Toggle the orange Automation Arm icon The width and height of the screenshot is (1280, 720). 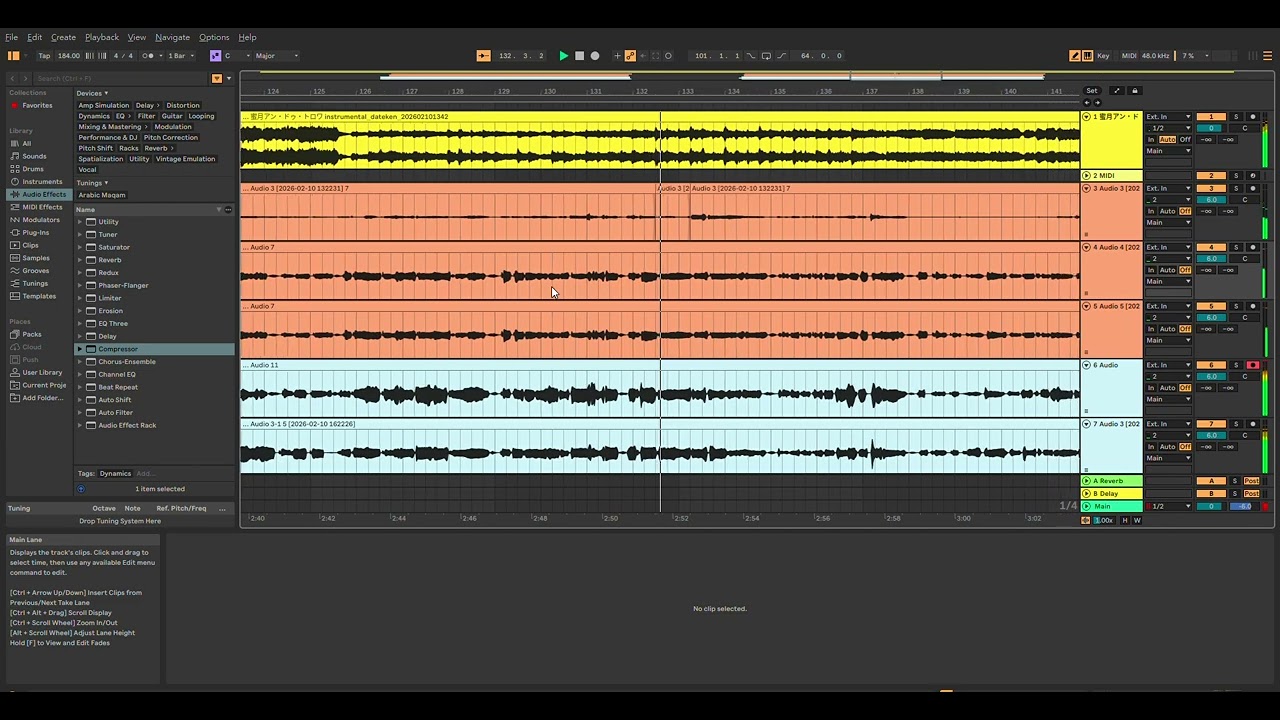coord(630,56)
